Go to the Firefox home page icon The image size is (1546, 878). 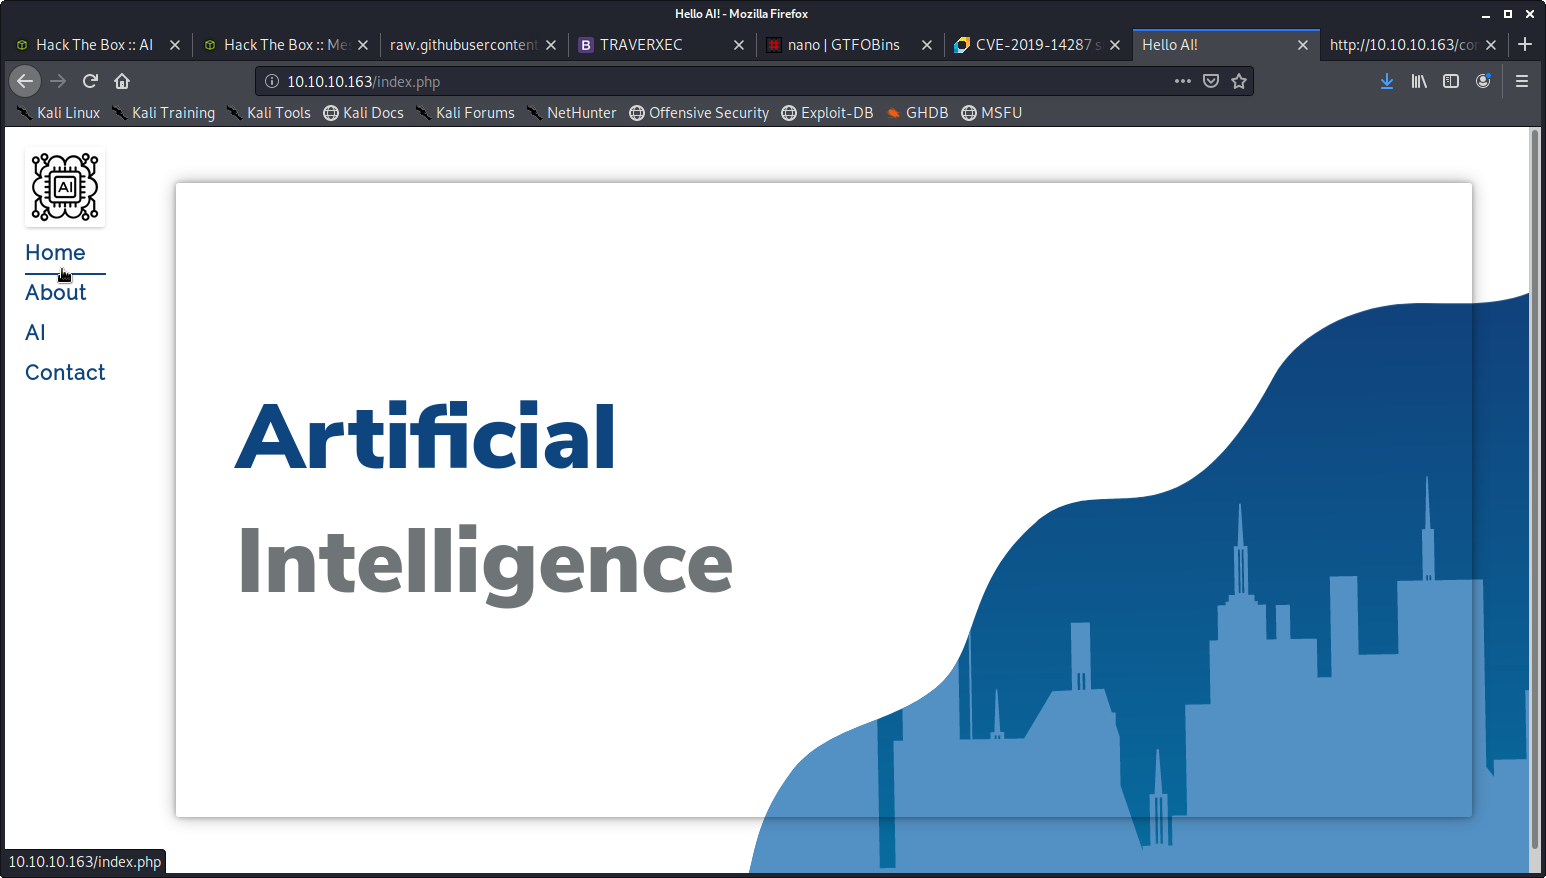tap(122, 81)
